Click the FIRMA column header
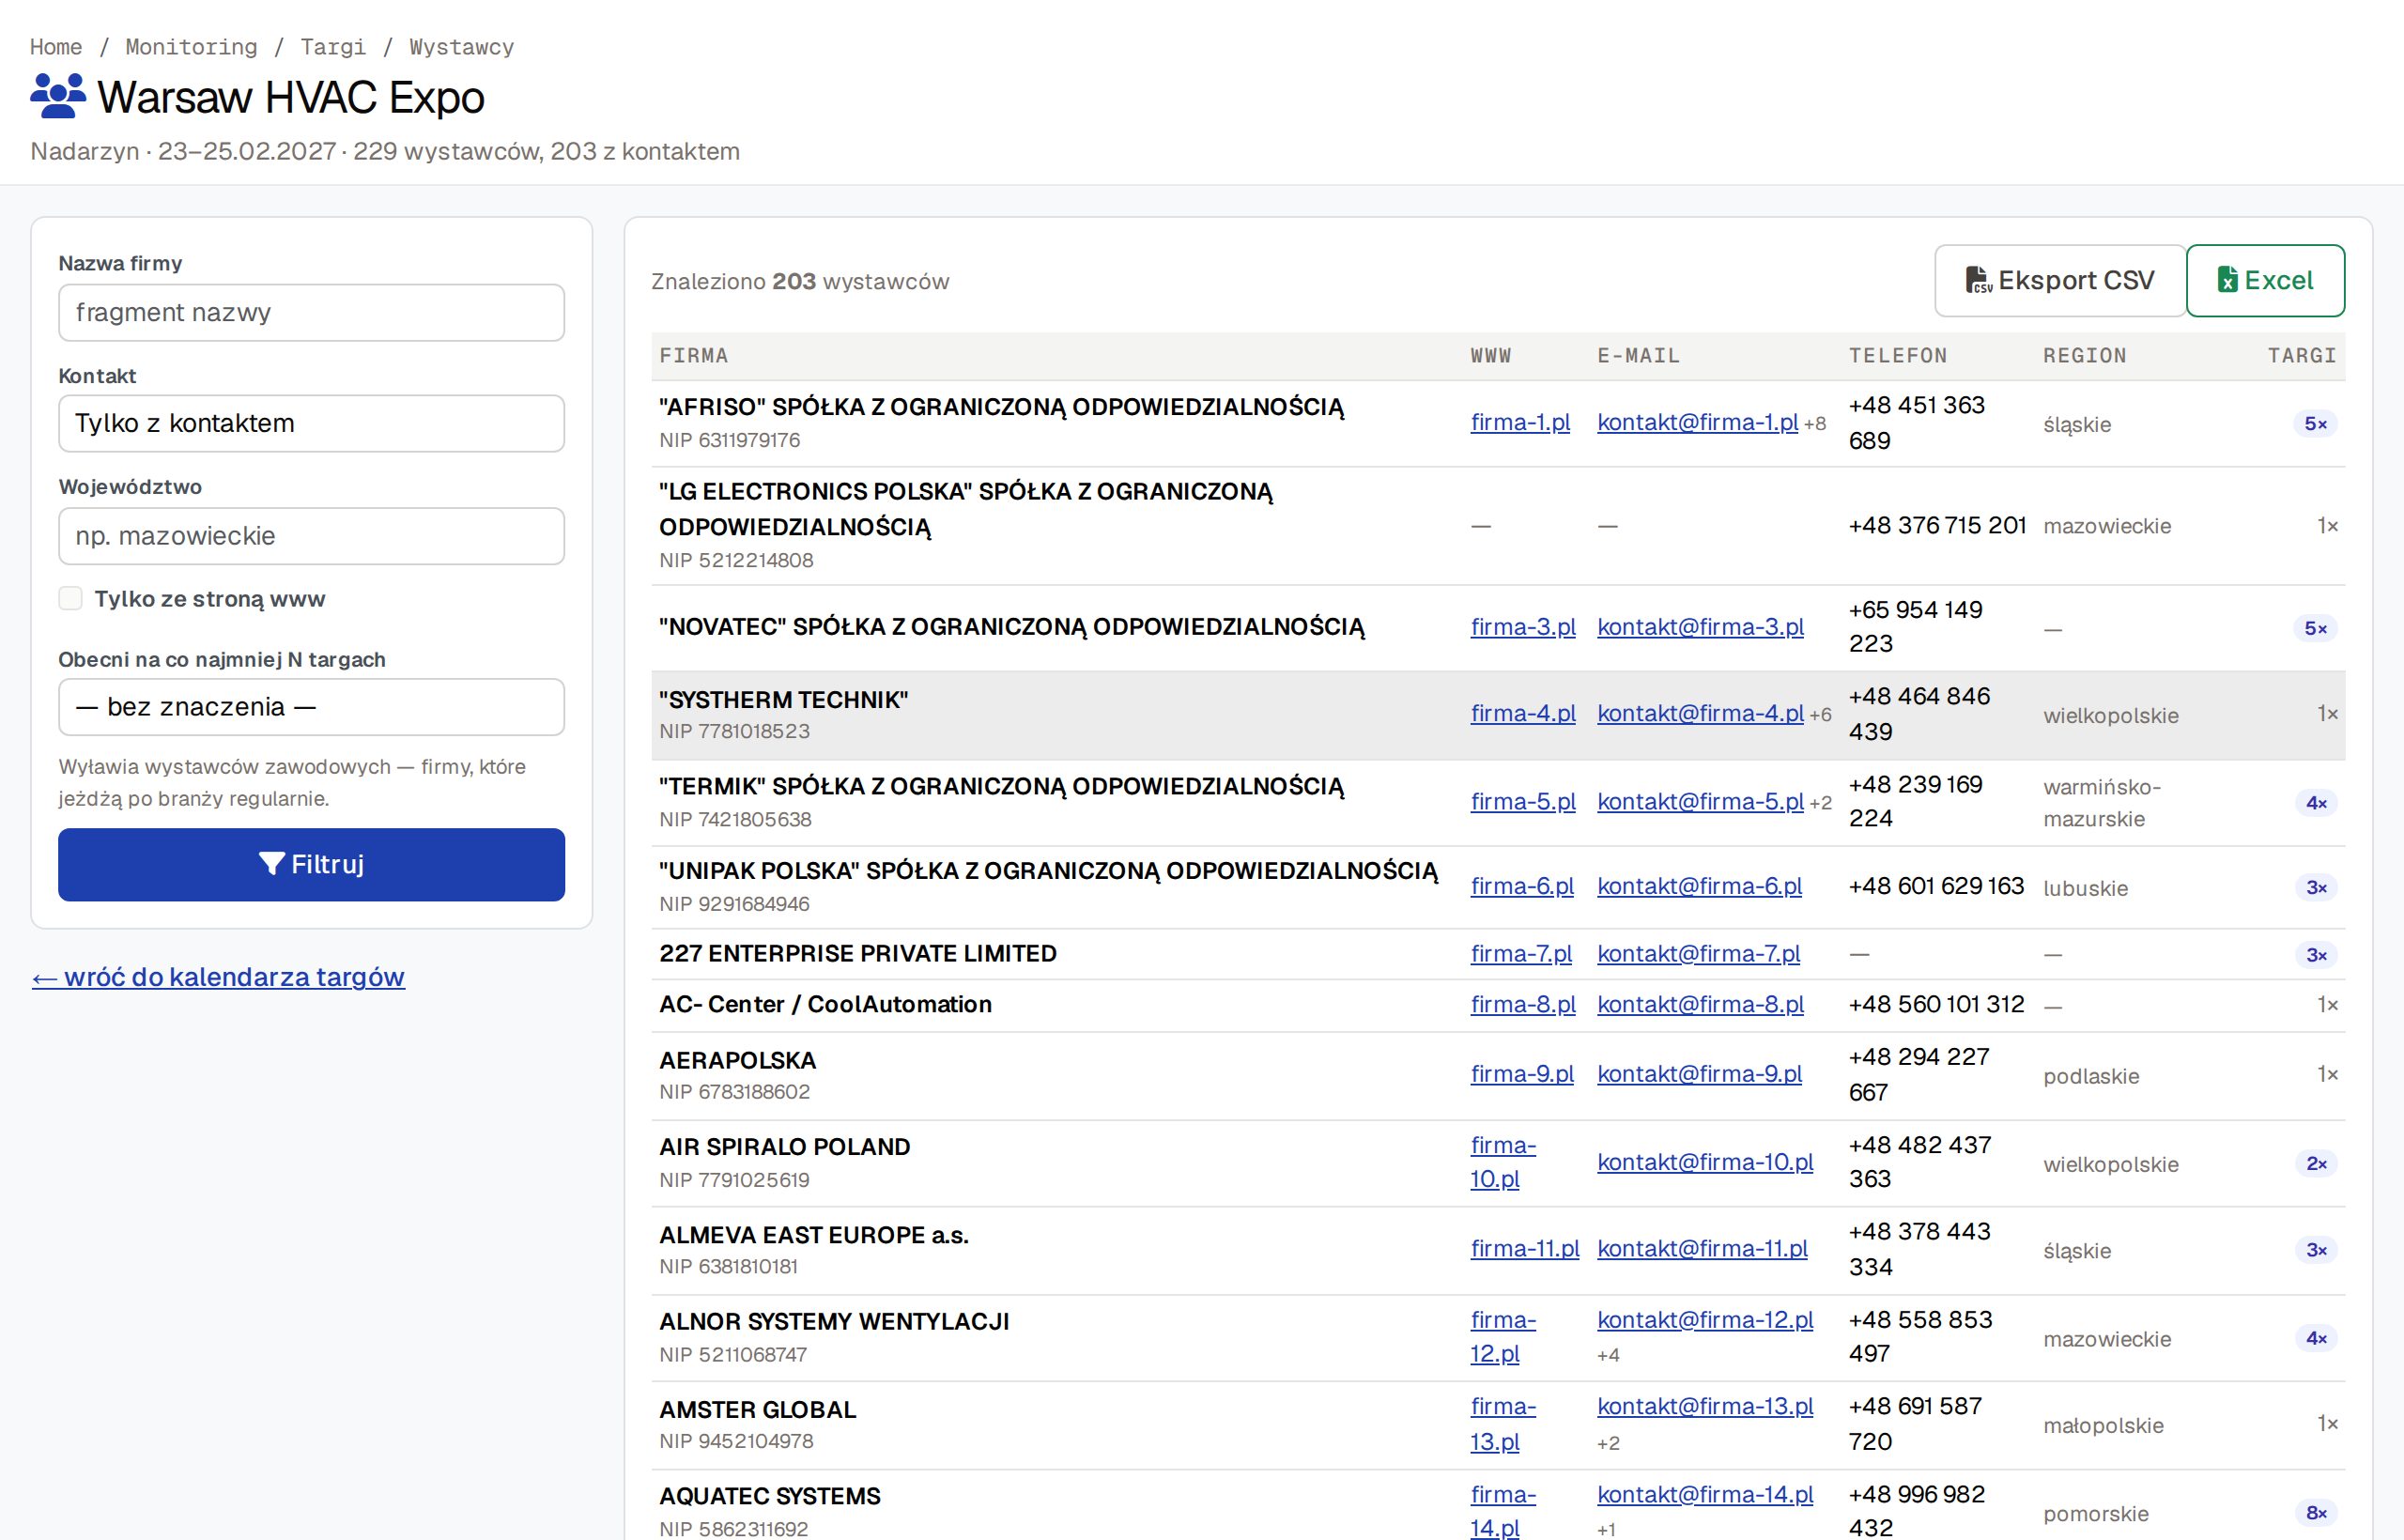The image size is (2404, 1540). (x=694, y=356)
